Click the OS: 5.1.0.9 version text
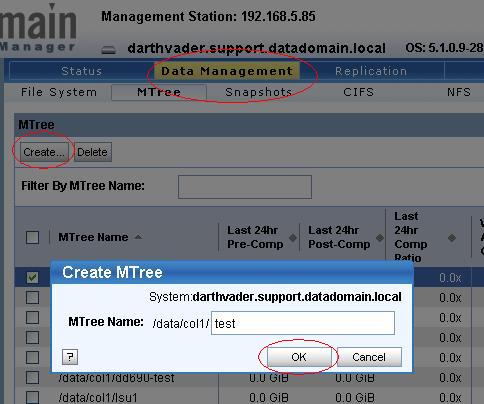Screen dimensions: 484x404 [x=444, y=48]
